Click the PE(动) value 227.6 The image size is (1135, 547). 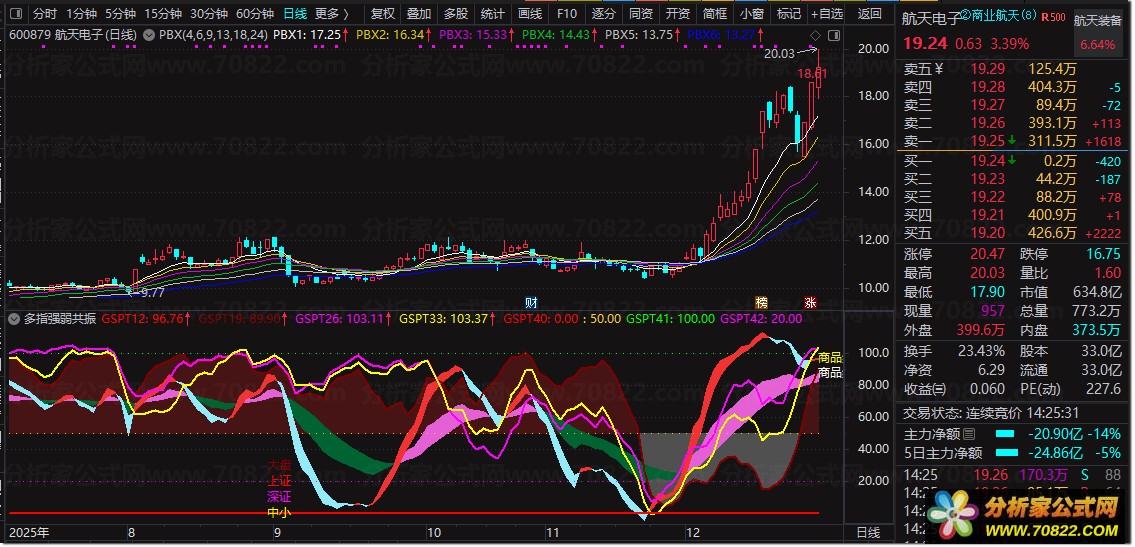(1102, 389)
